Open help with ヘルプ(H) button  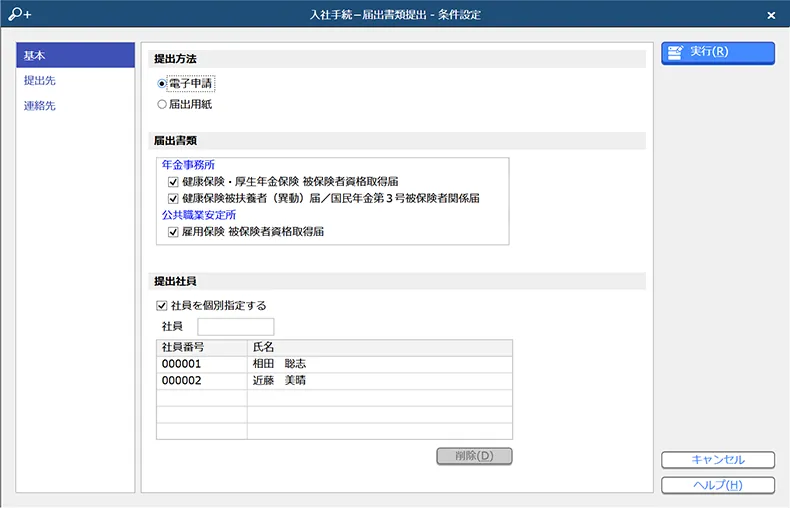click(718, 485)
